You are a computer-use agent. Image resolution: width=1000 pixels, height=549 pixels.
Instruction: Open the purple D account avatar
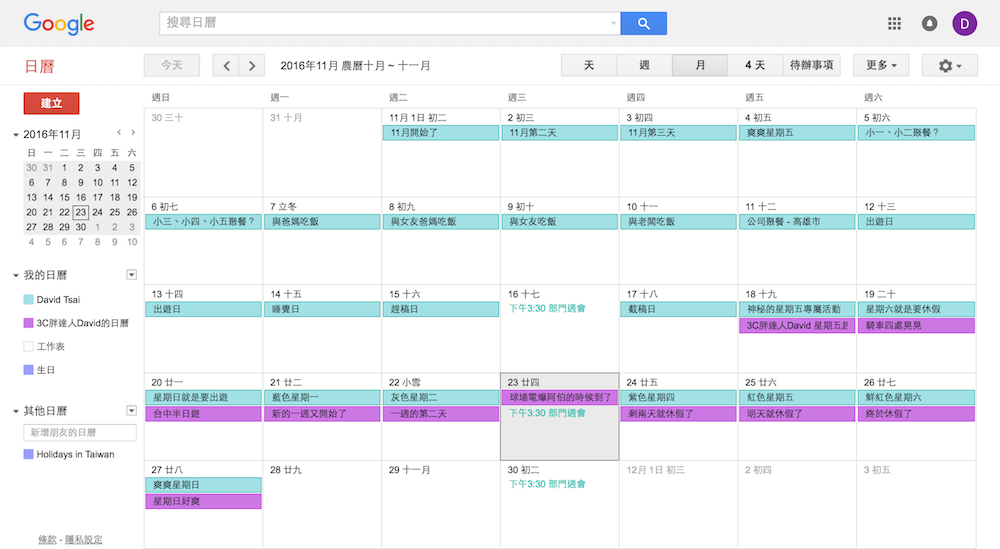pos(965,23)
